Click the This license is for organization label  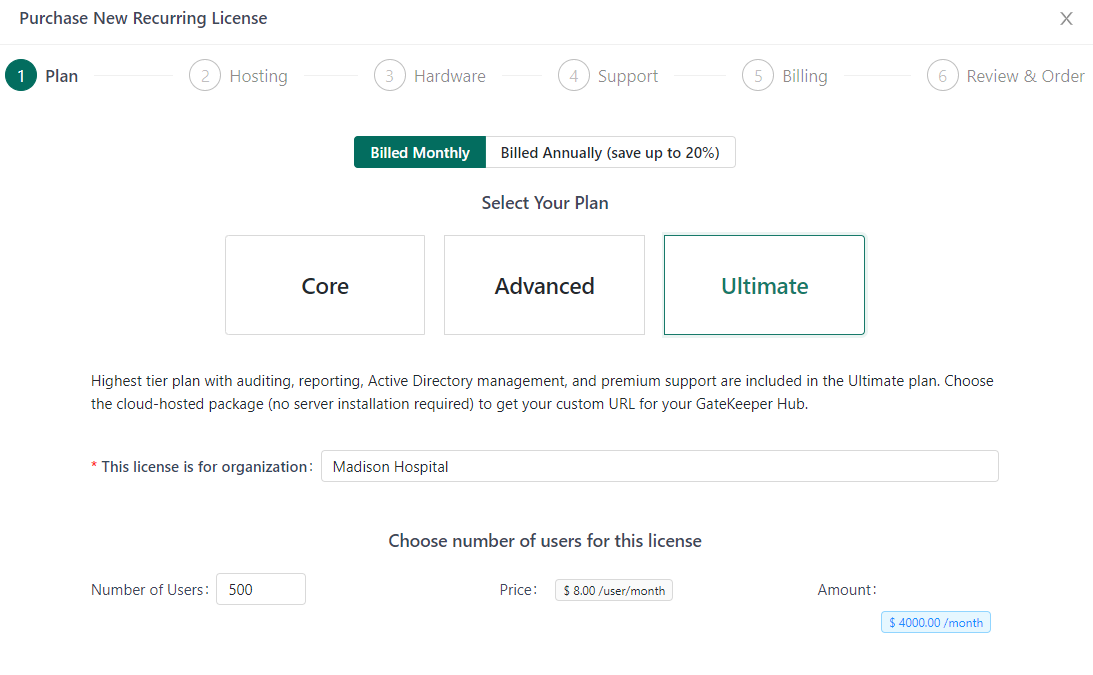tap(207, 467)
